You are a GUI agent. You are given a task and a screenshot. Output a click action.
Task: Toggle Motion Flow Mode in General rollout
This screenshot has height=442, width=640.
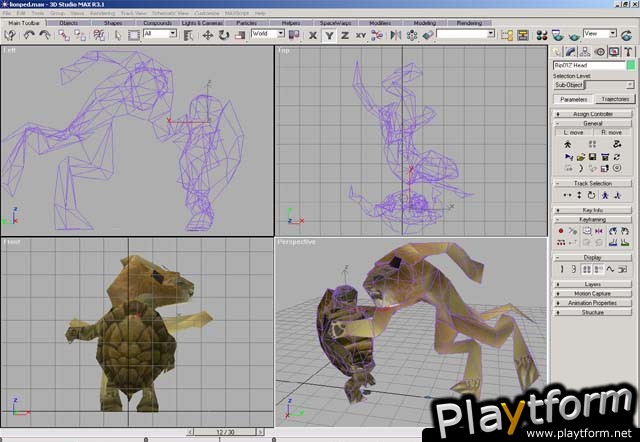point(617,144)
